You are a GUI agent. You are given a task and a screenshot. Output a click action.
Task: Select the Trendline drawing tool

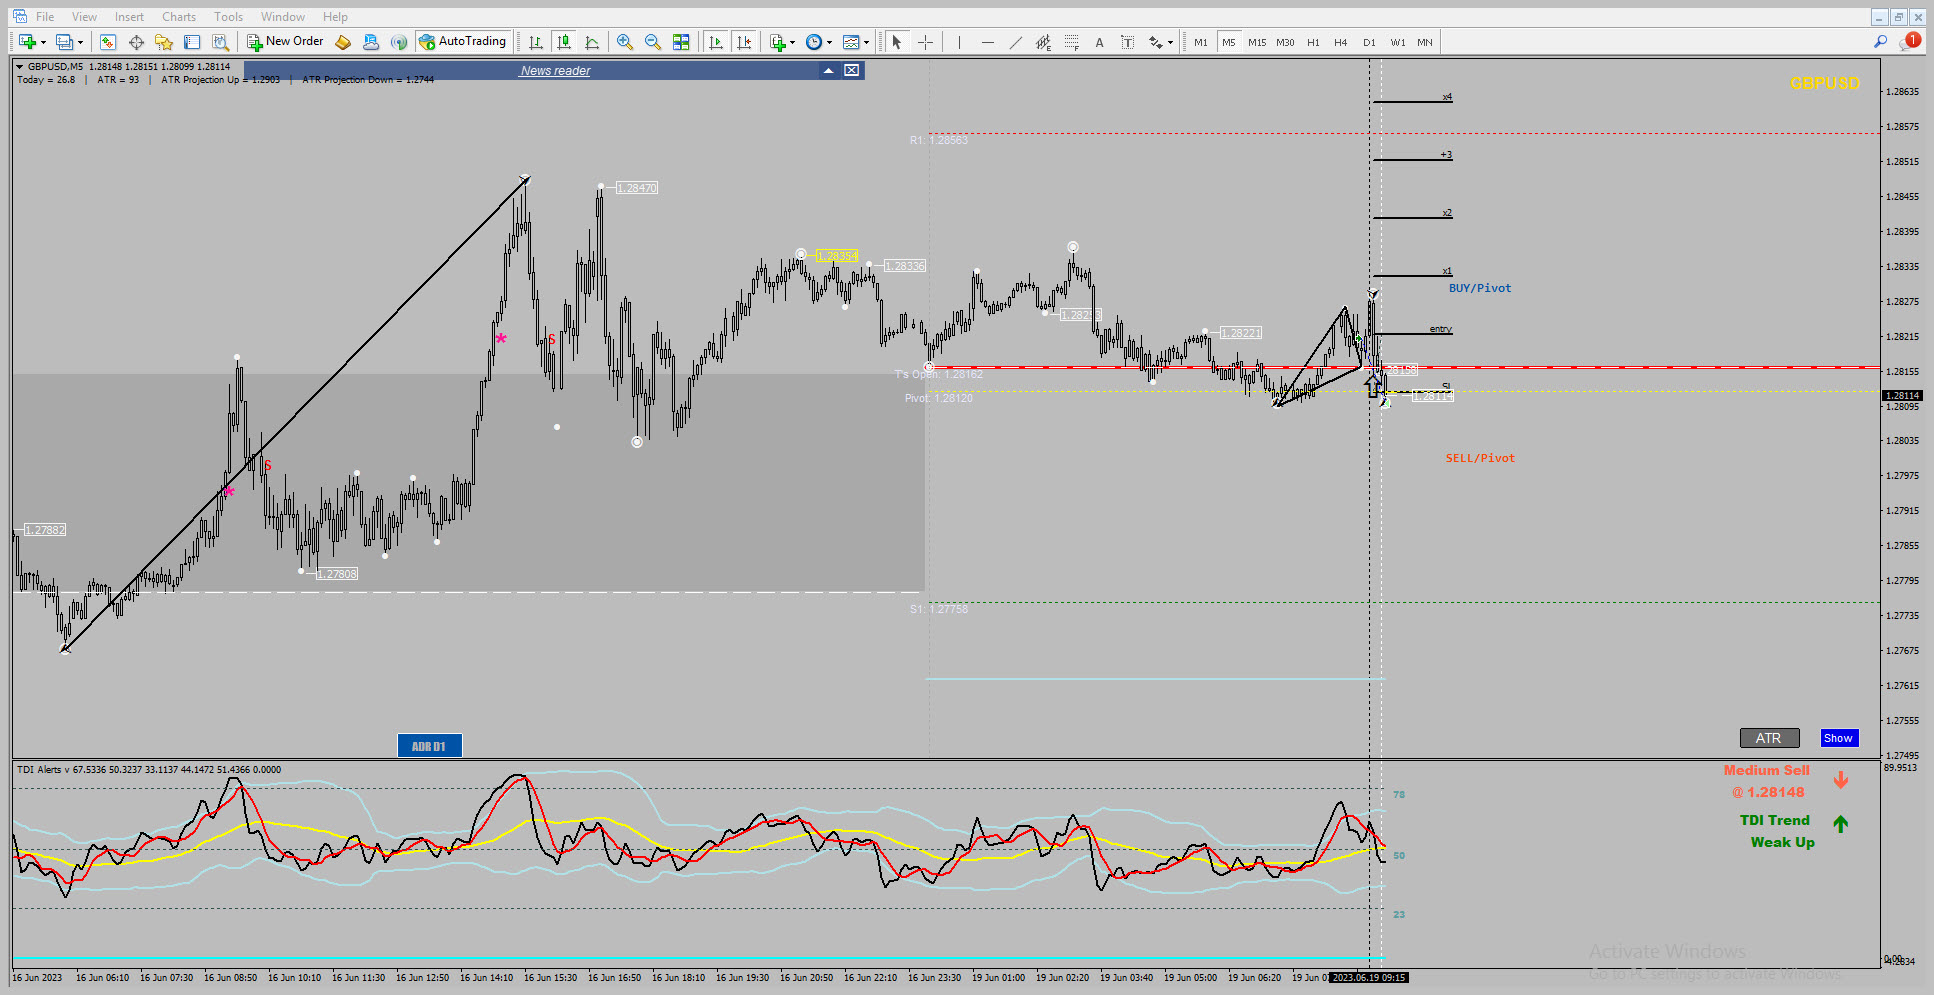tap(1016, 42)
